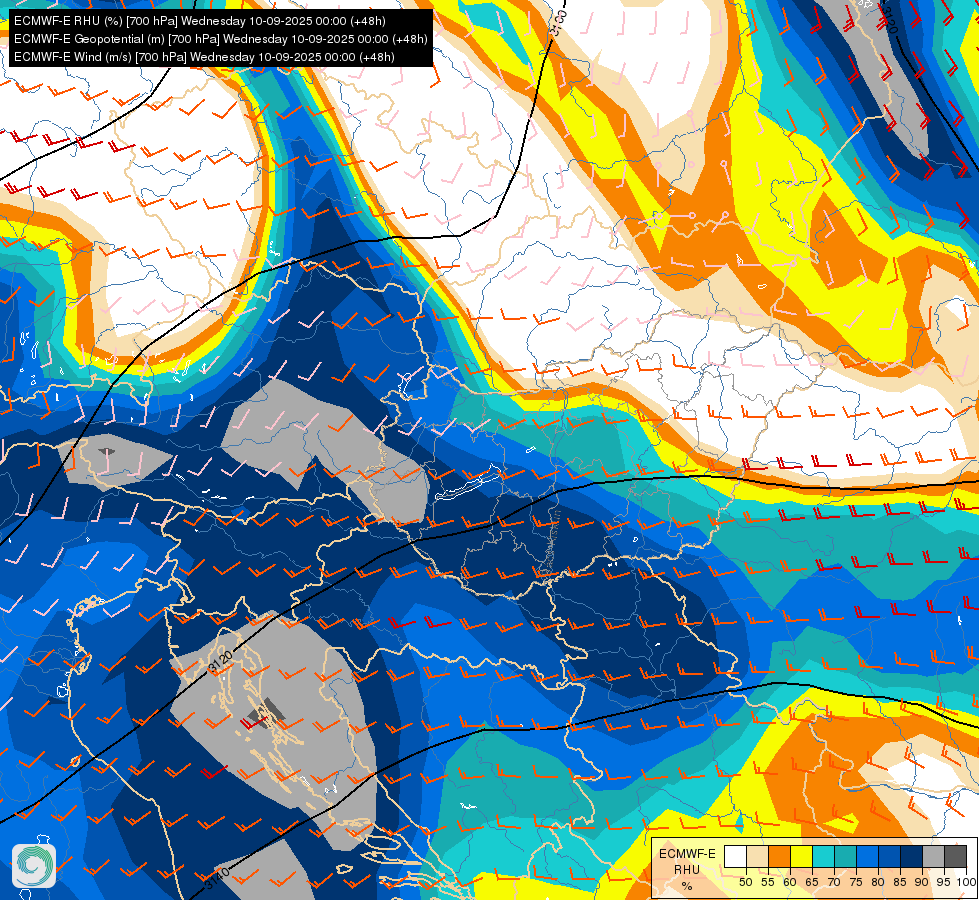Click the darker blue 80-85 legend swatch
The width and height of the screenshot is (979, 900).
pos(889,856)
